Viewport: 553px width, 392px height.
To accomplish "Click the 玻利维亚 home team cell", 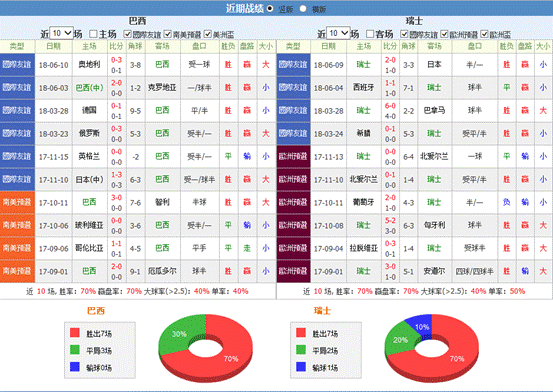I will click(89, 225).
